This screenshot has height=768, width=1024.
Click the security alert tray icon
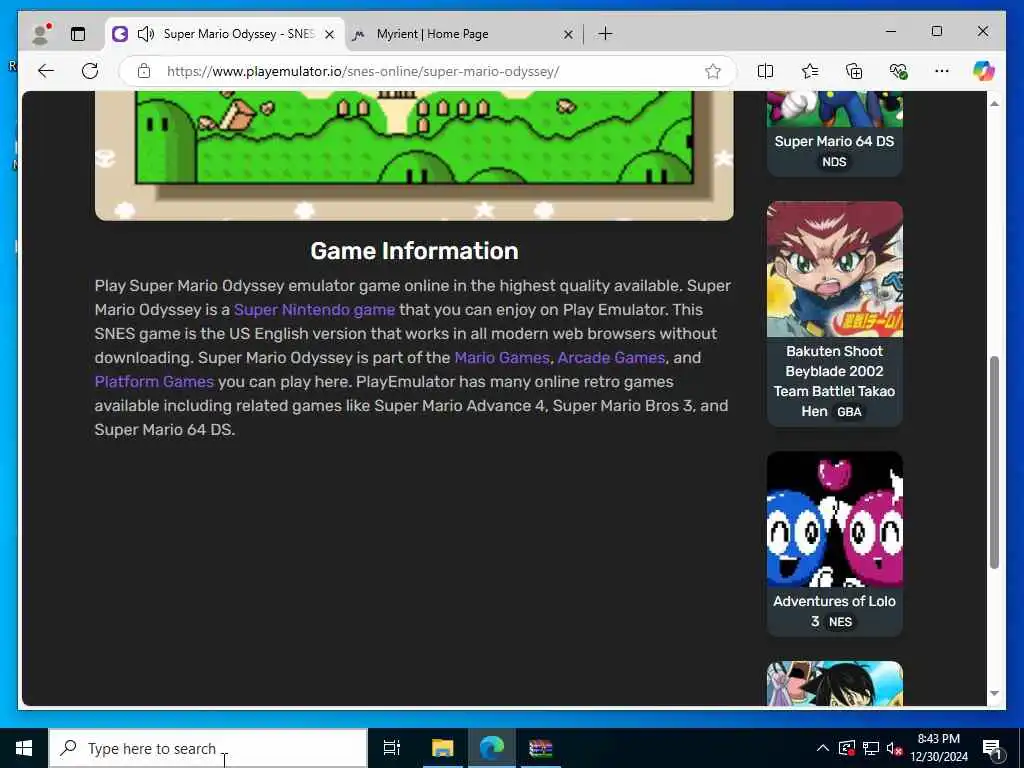pos(847,748)
